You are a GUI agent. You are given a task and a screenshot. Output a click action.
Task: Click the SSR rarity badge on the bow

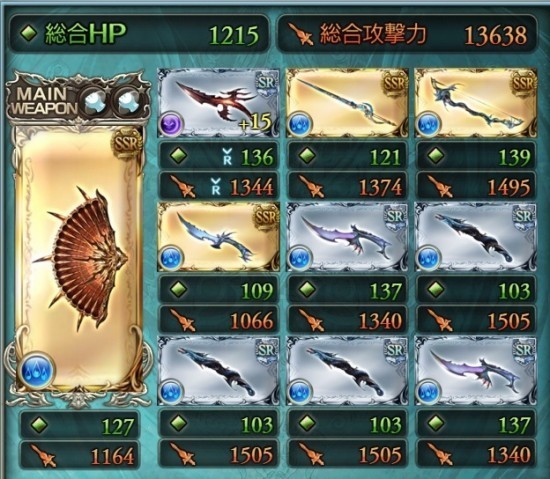(x=523, y=84)
